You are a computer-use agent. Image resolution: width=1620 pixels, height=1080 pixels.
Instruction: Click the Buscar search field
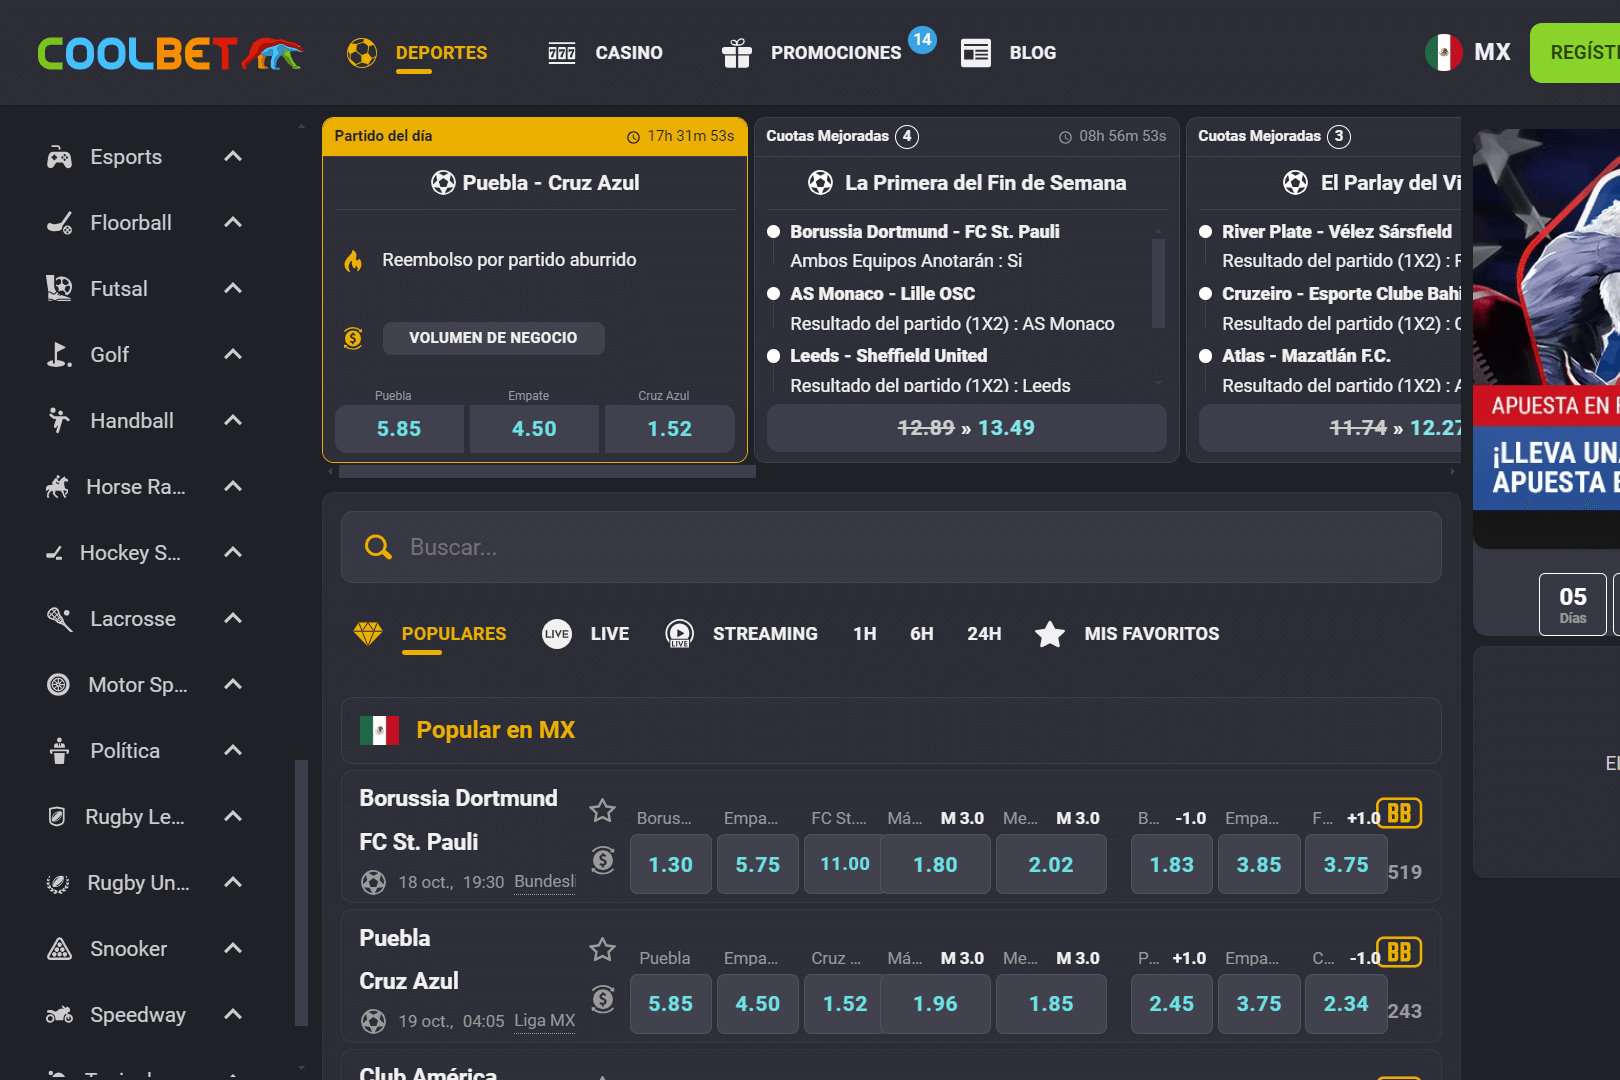click(891, 547)
